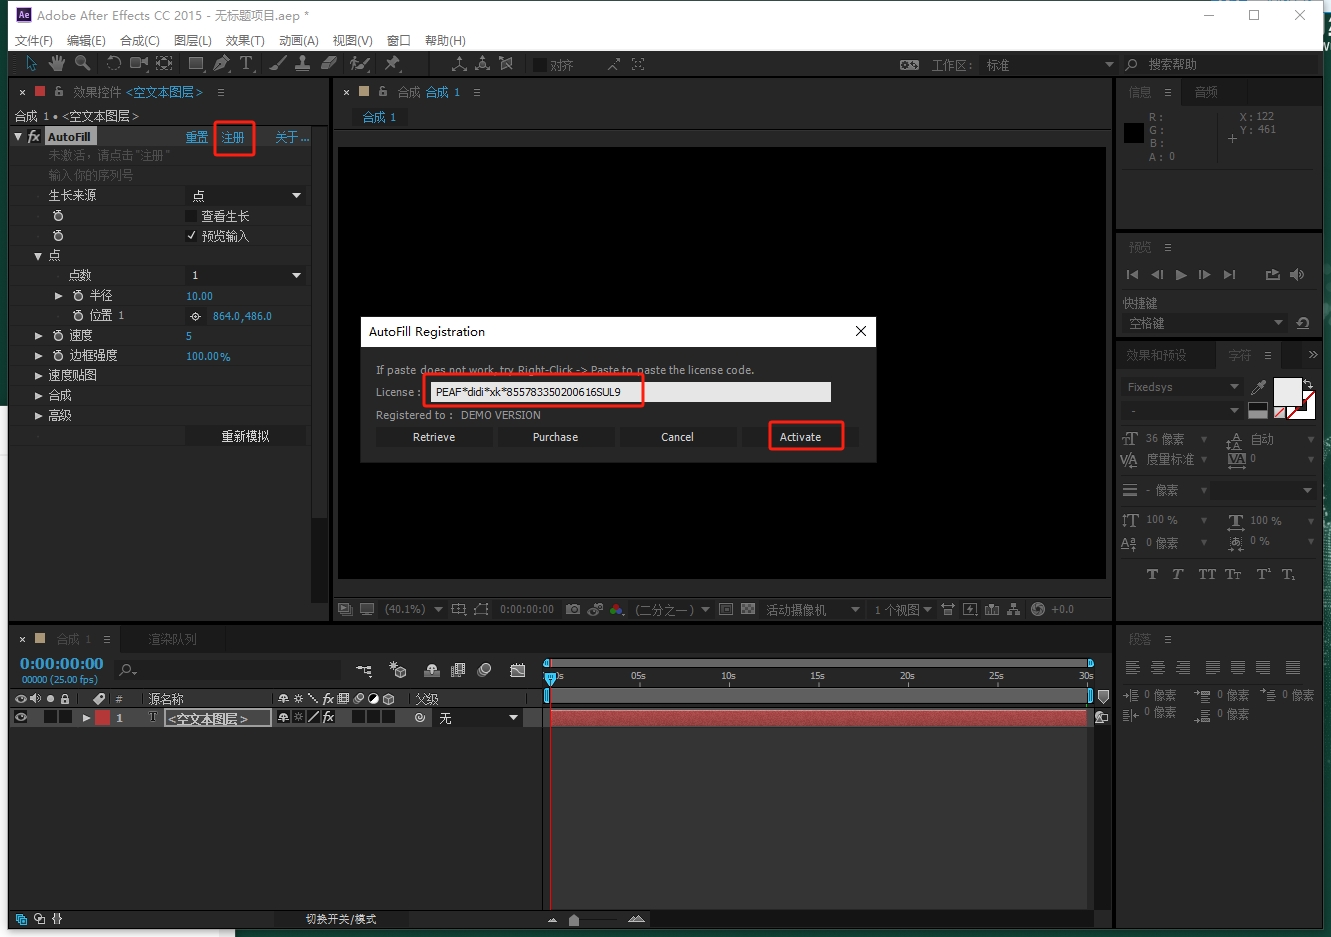Select the Puppet Pin tool
1331x937 pixels.
click(392, 64)
